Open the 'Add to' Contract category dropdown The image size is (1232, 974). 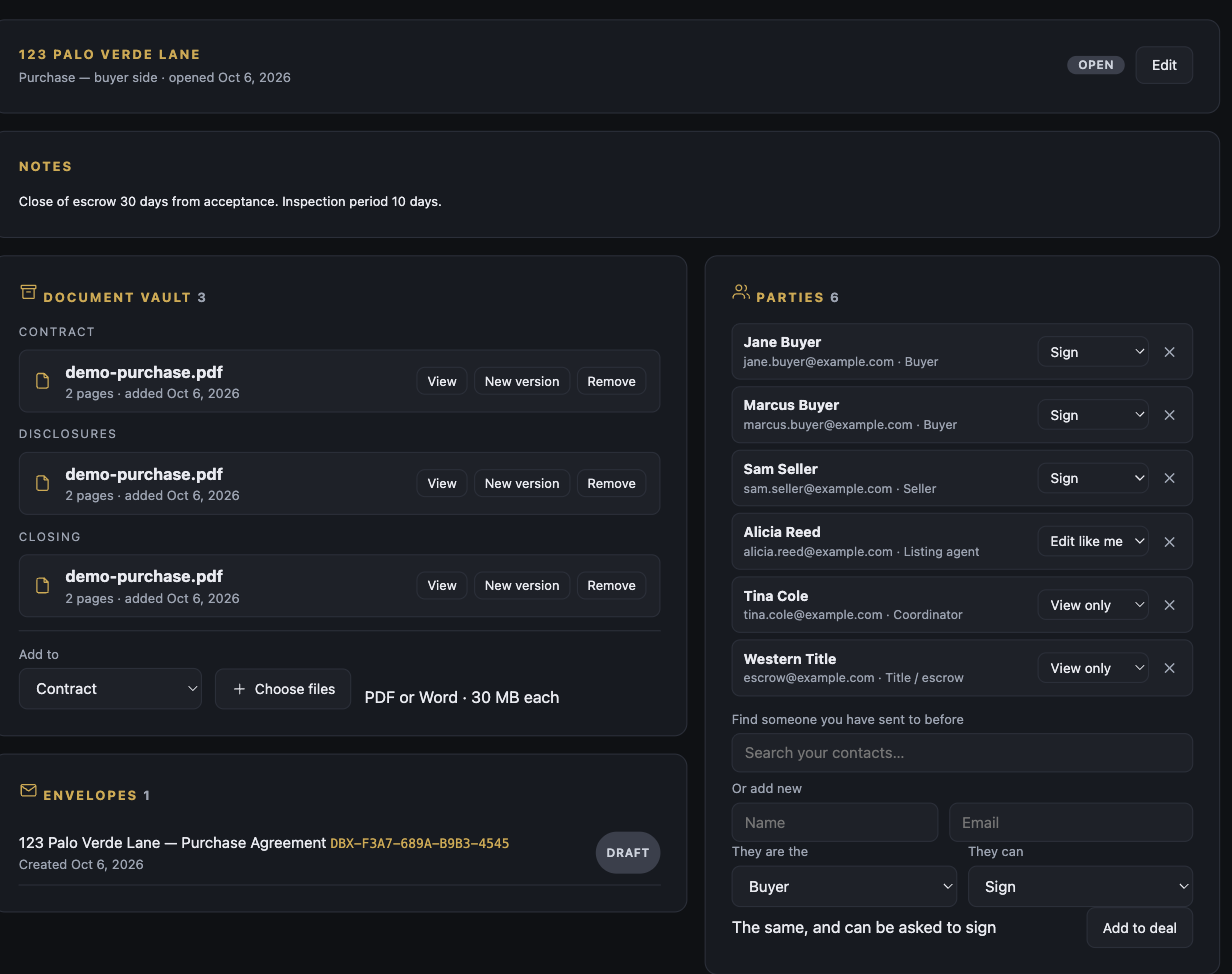tap(110, 689)
